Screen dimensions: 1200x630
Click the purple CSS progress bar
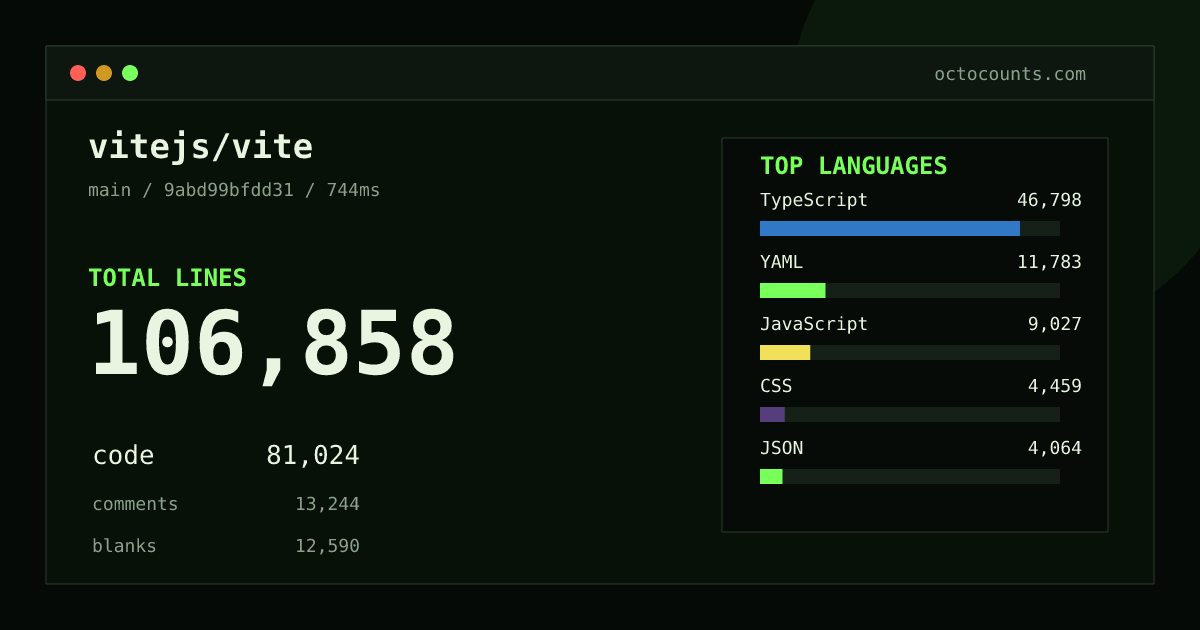click(772, 414)
